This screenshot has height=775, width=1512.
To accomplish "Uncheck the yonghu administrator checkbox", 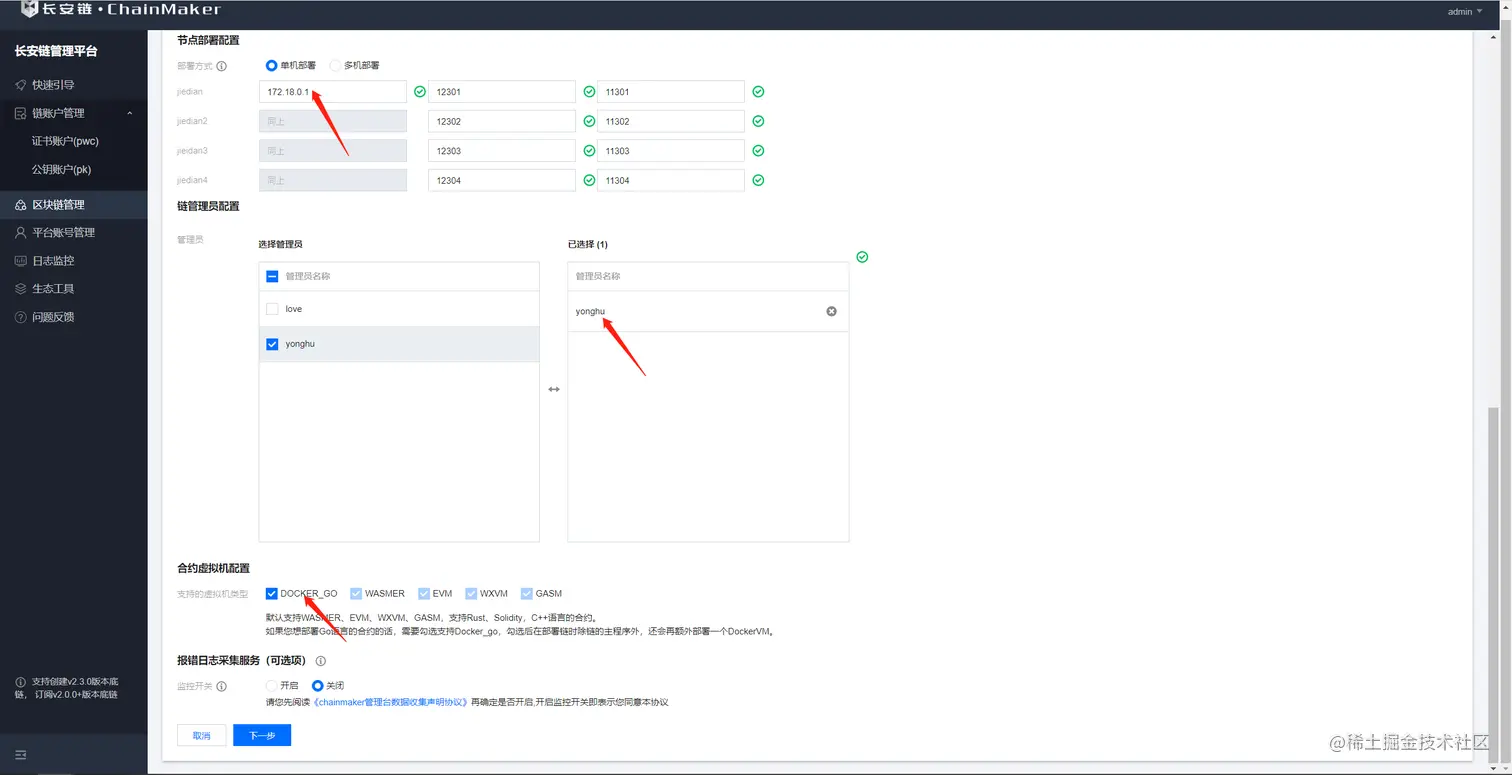I will point(272,344).
